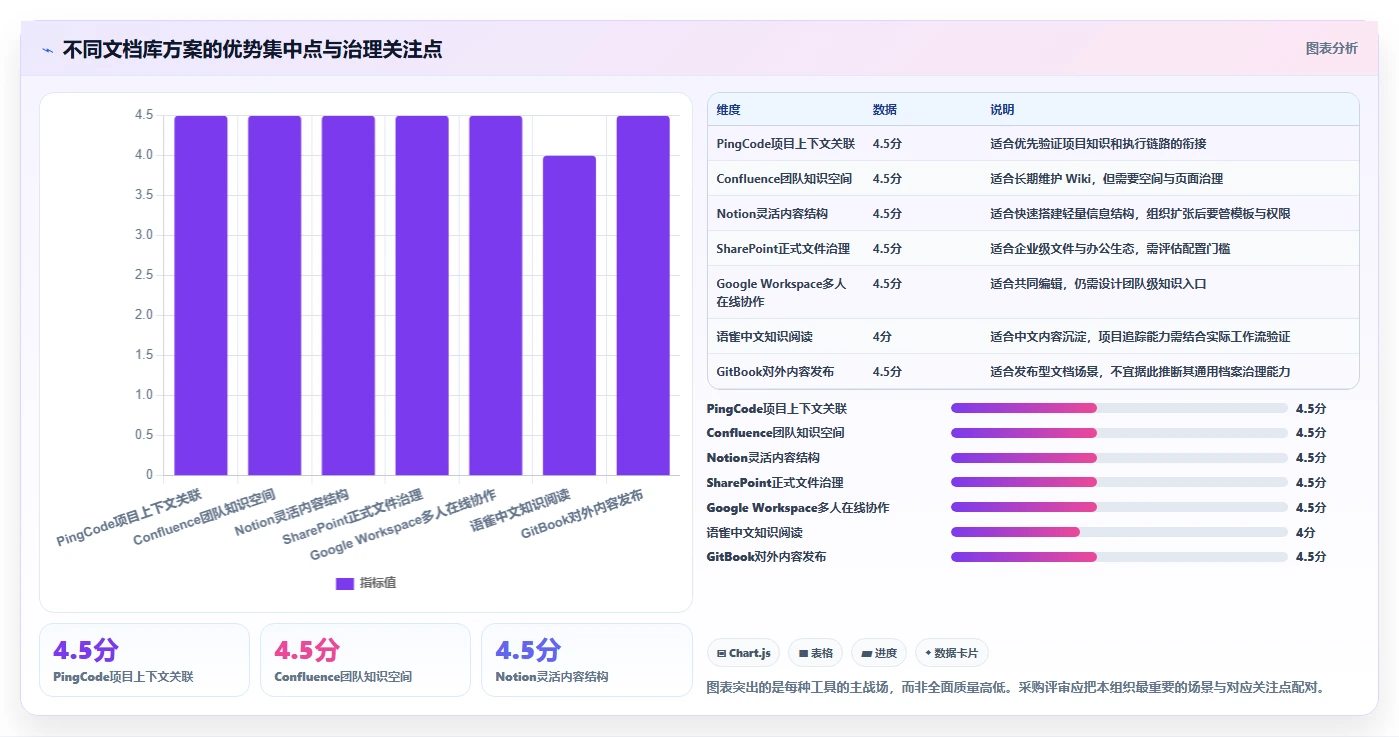Click the 图表分析 label in the header
Viewport: 1399px width, 737px height.
[x=1331, y=48]
